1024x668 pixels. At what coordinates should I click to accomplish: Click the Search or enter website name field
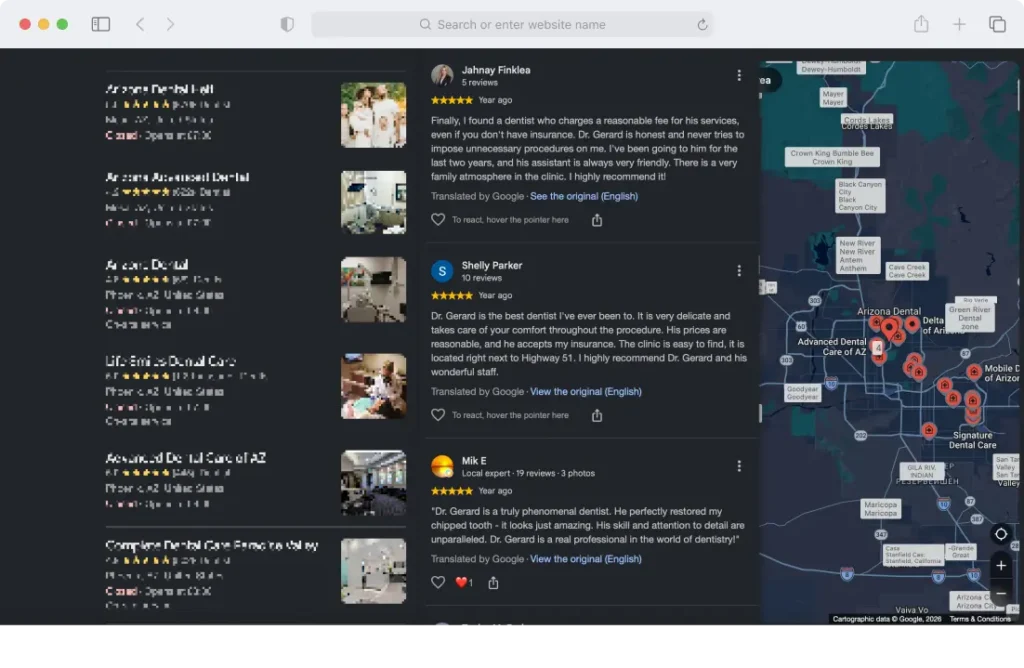coord(513,25)
